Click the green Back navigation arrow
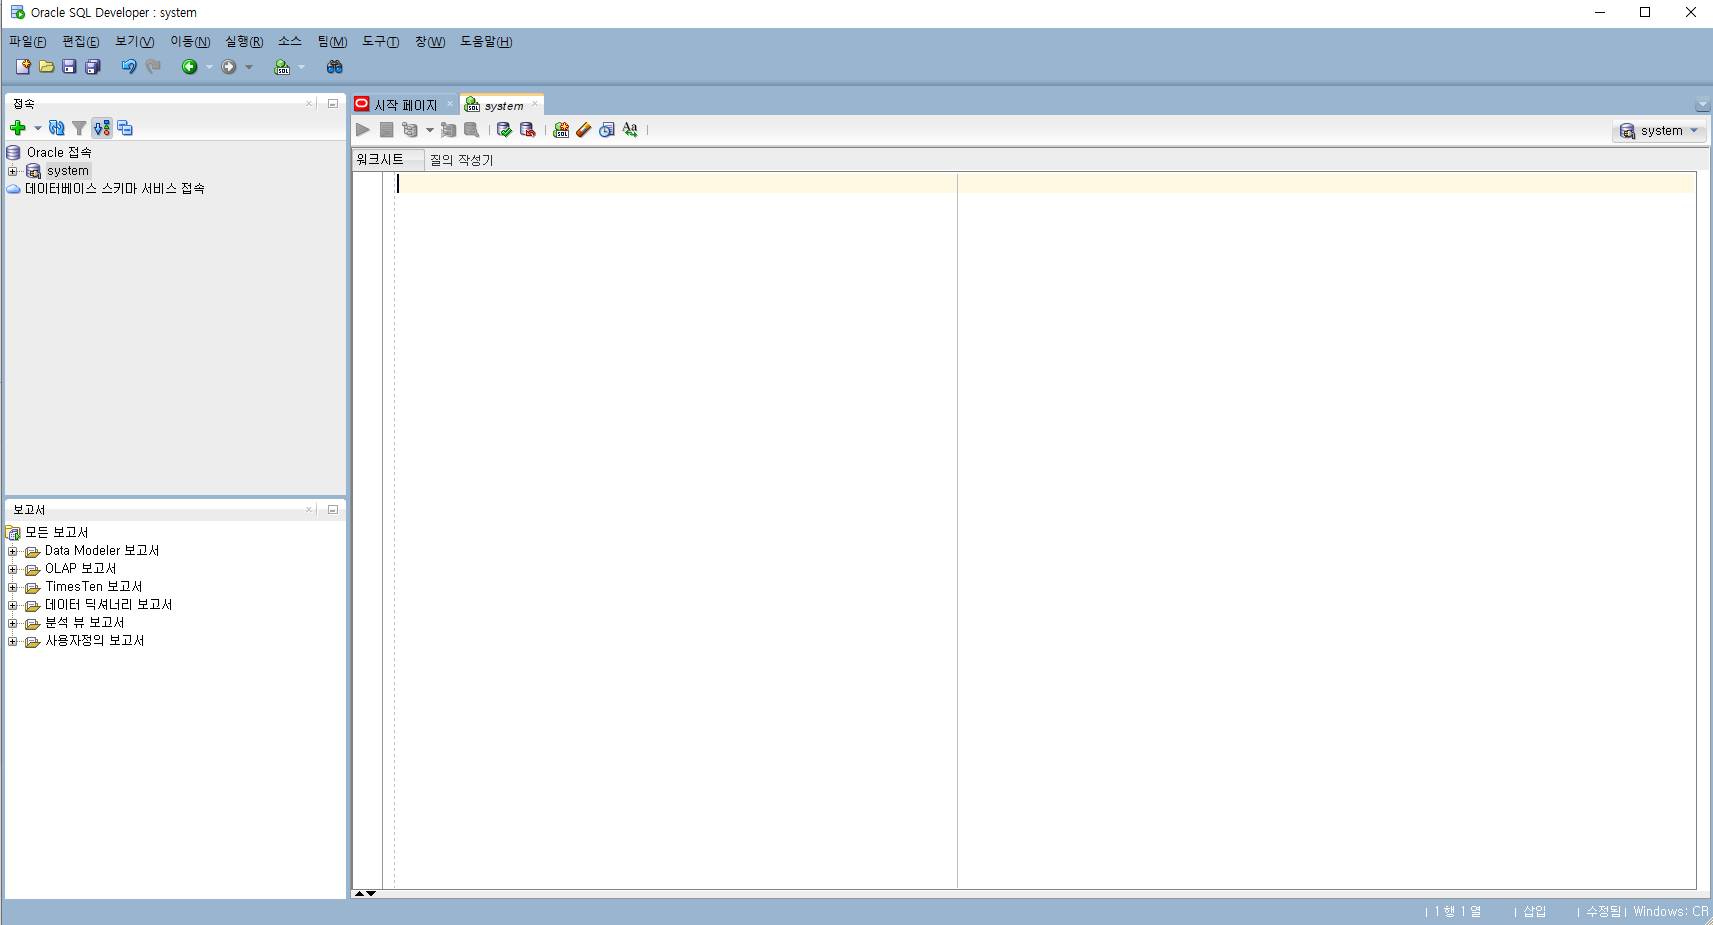Image resolution: width=1713 pixels, height=925 pixels. 189,67
